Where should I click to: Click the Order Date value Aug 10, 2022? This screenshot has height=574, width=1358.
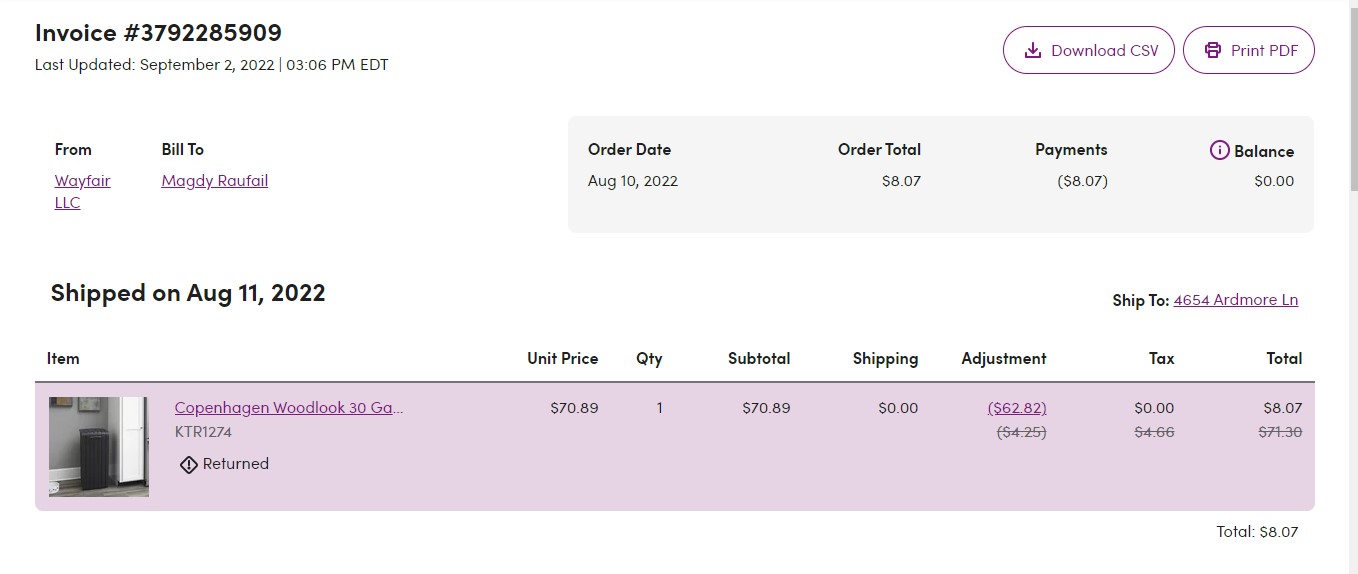(x=633, y=181)
